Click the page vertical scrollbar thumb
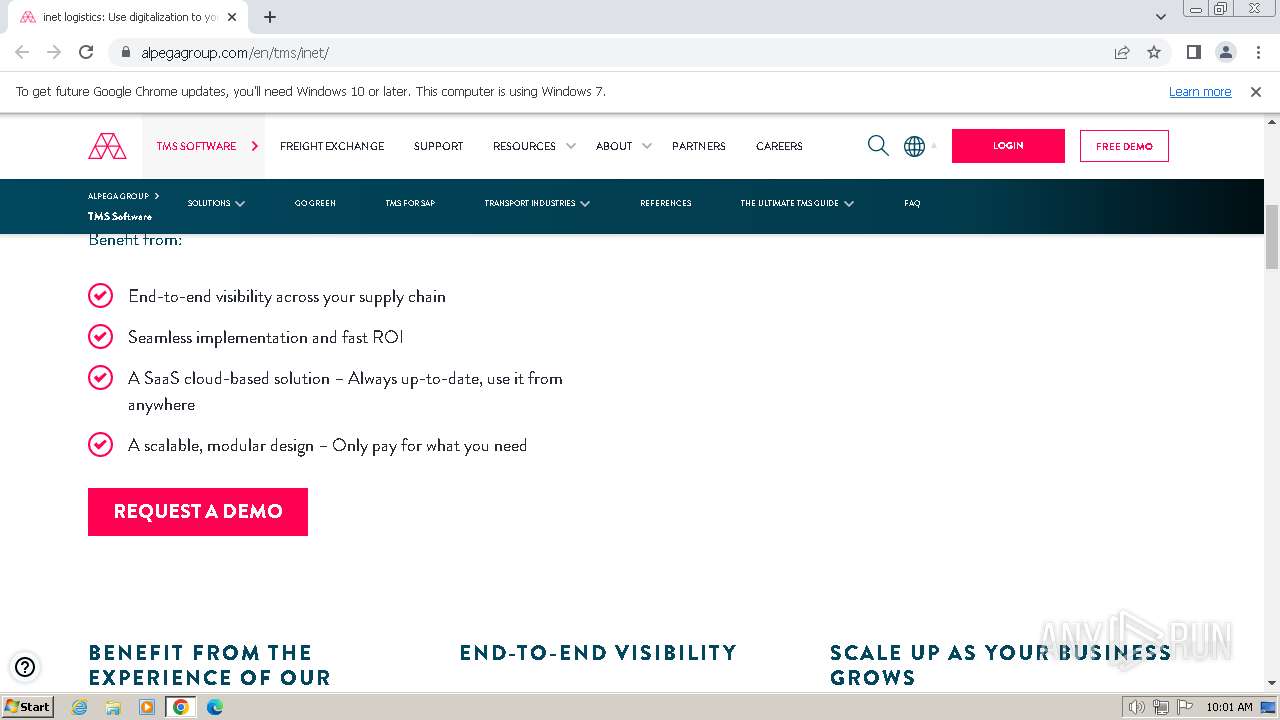This screenshot has height=720, width=1280. point(1272,237)
